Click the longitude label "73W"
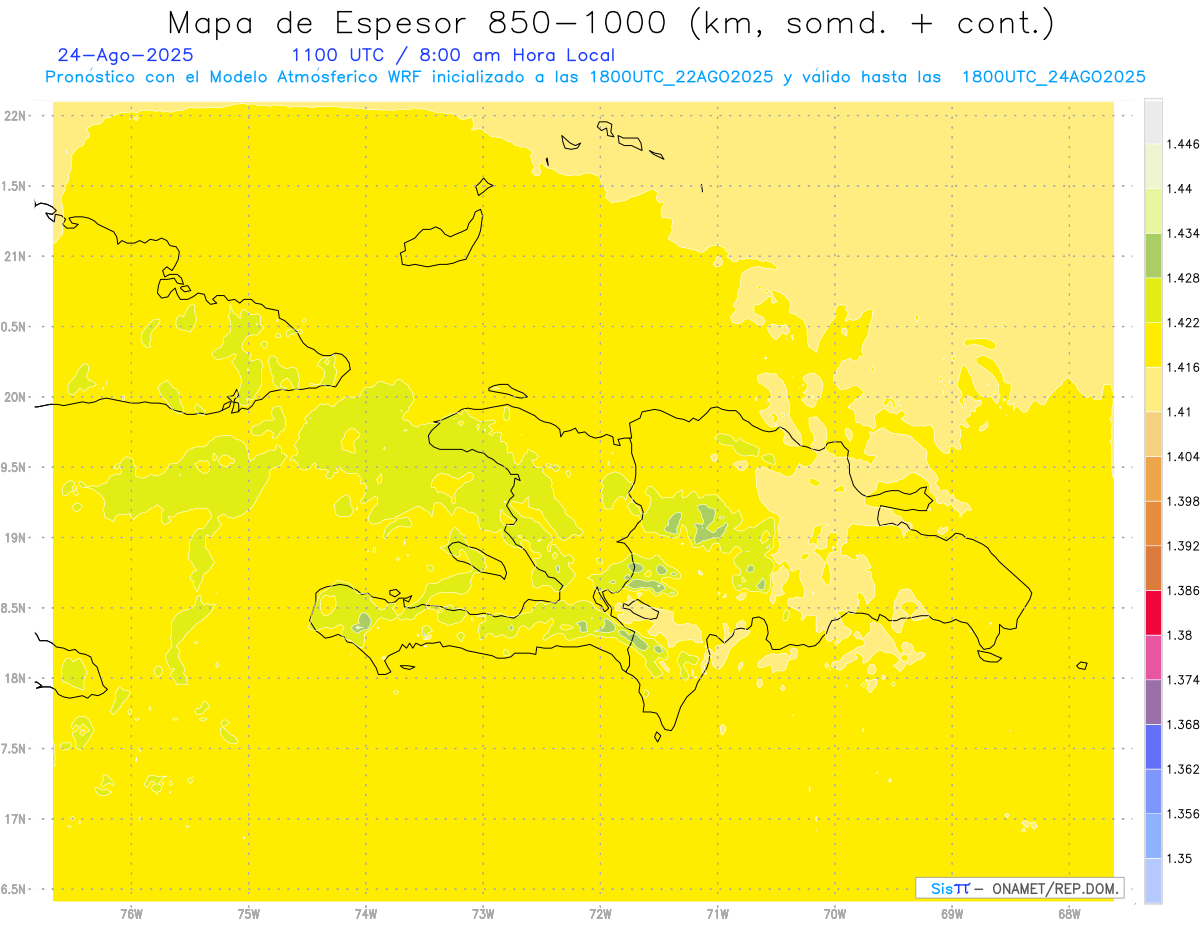 click(x=483, y=914)
